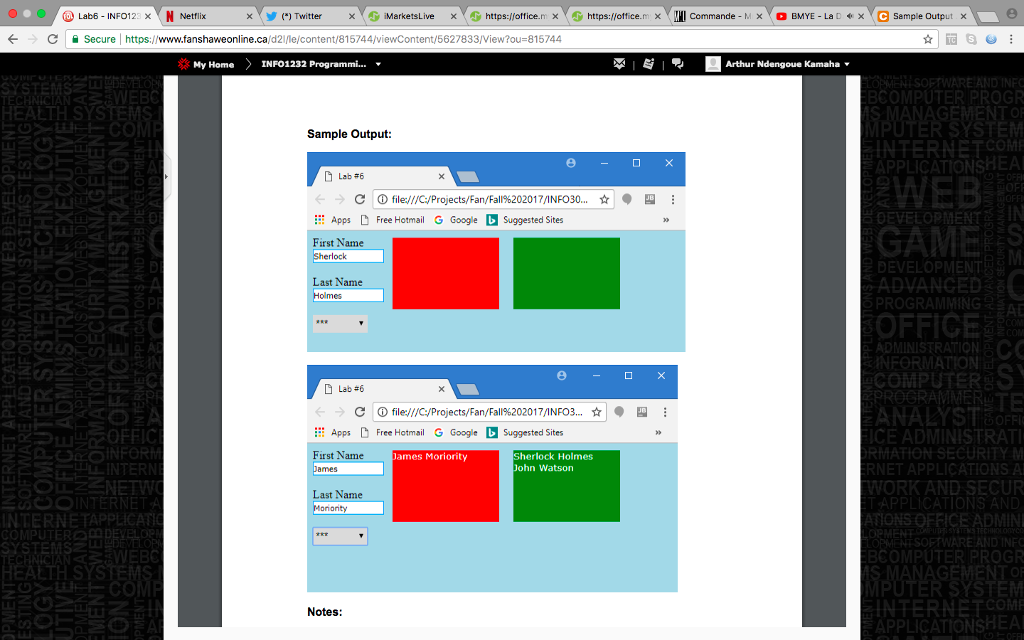Open the INFO1232 course selector dropdown arrow
This screenshot has height=640, width=1024.
pos(378,64)
